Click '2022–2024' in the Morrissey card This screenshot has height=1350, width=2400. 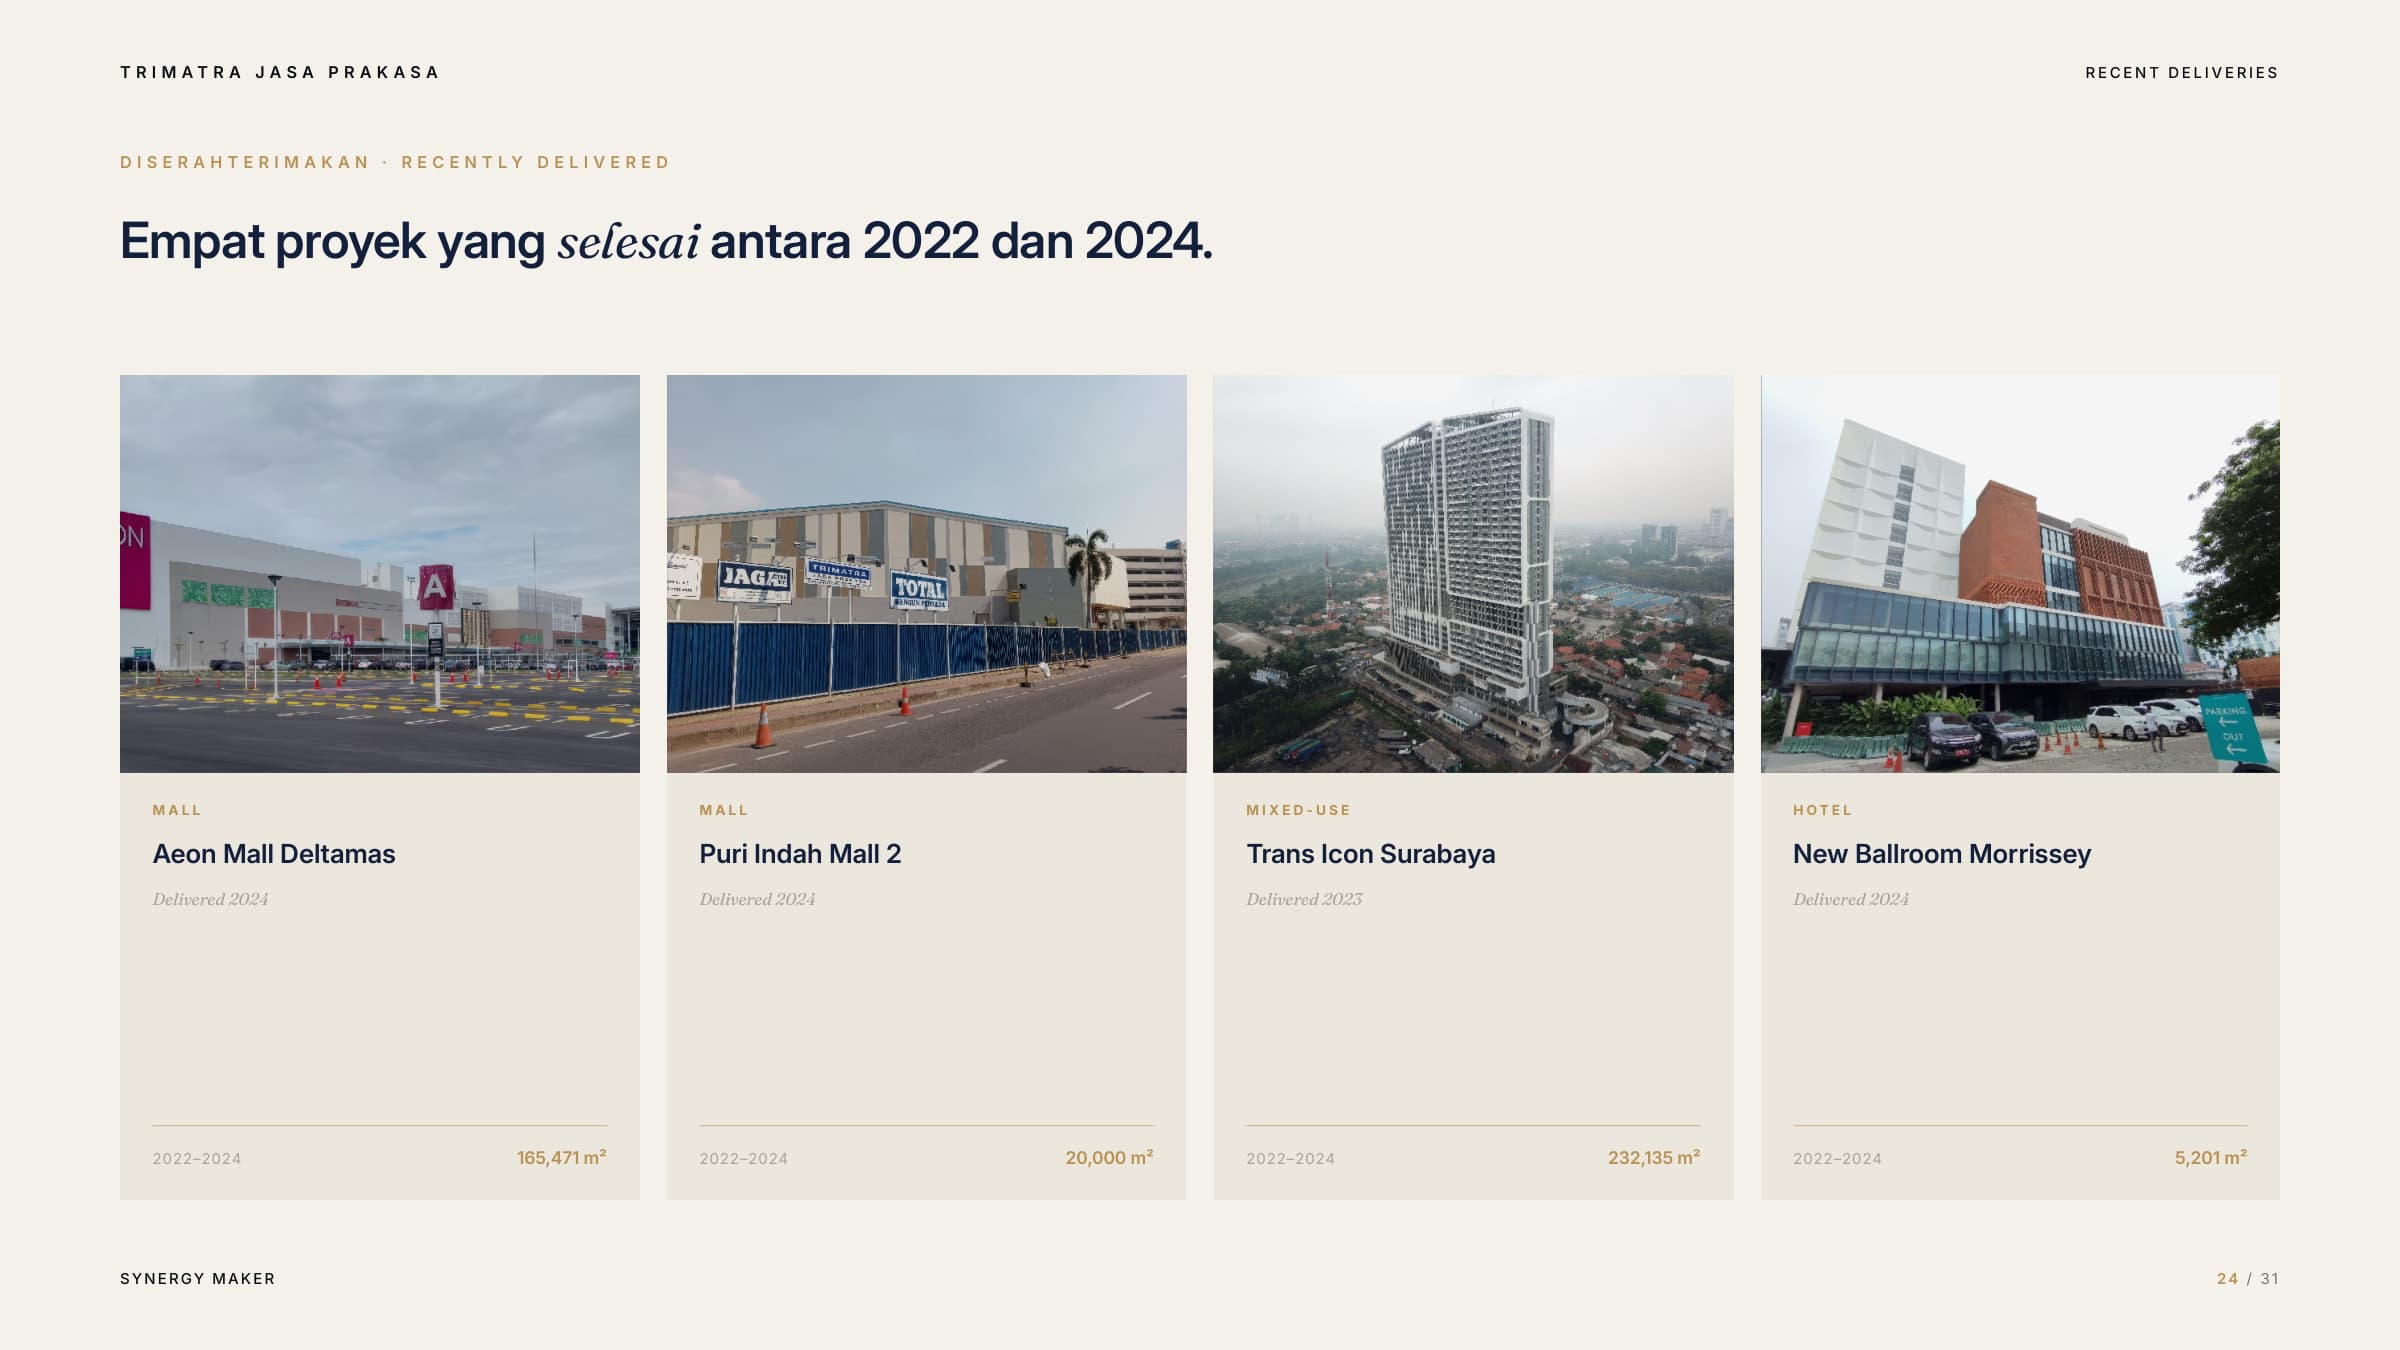[x=1838, y=1159]
